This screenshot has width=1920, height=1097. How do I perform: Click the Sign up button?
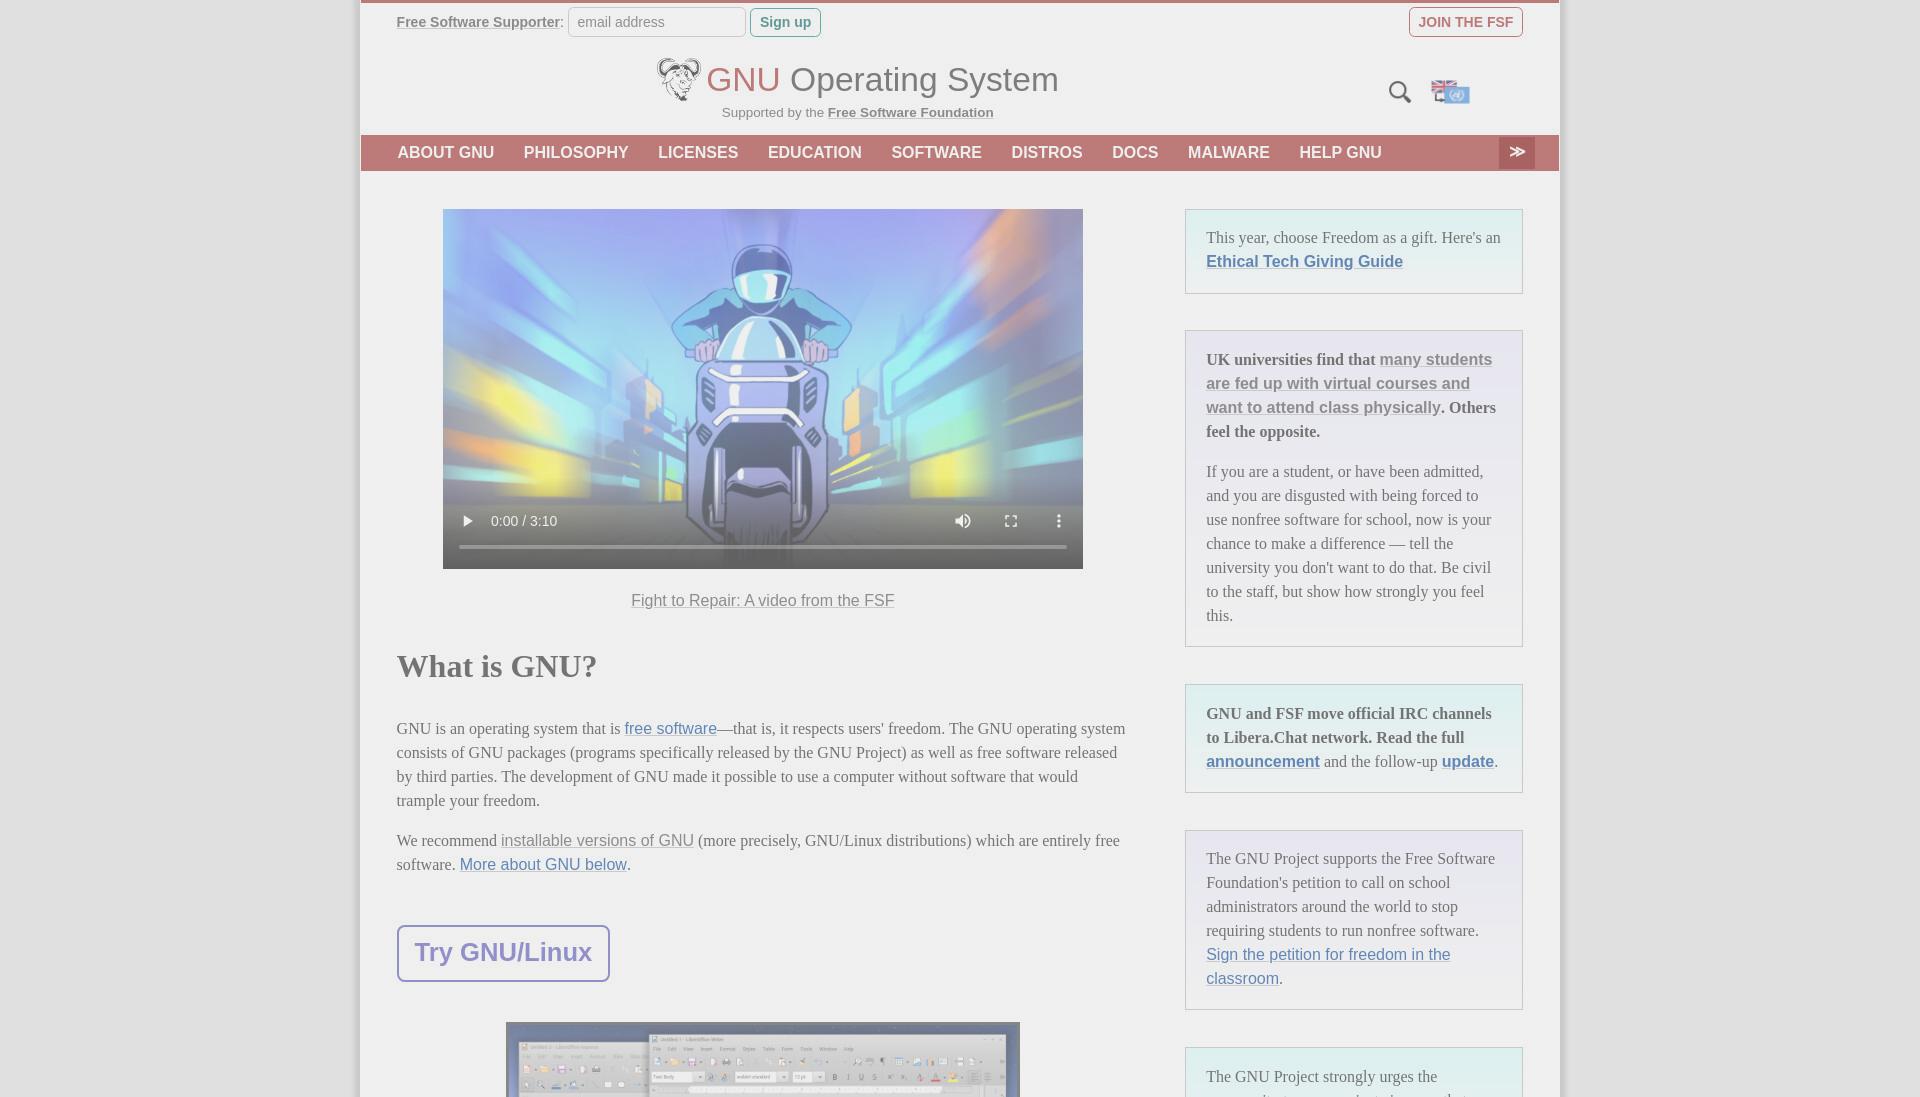coord(785,22)
